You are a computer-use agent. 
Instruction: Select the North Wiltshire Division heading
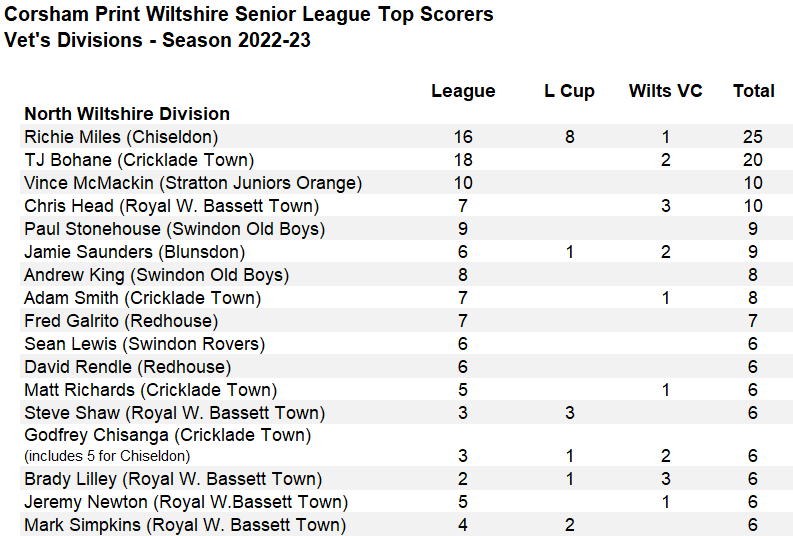pyautogui.click(x=127, y=114)
